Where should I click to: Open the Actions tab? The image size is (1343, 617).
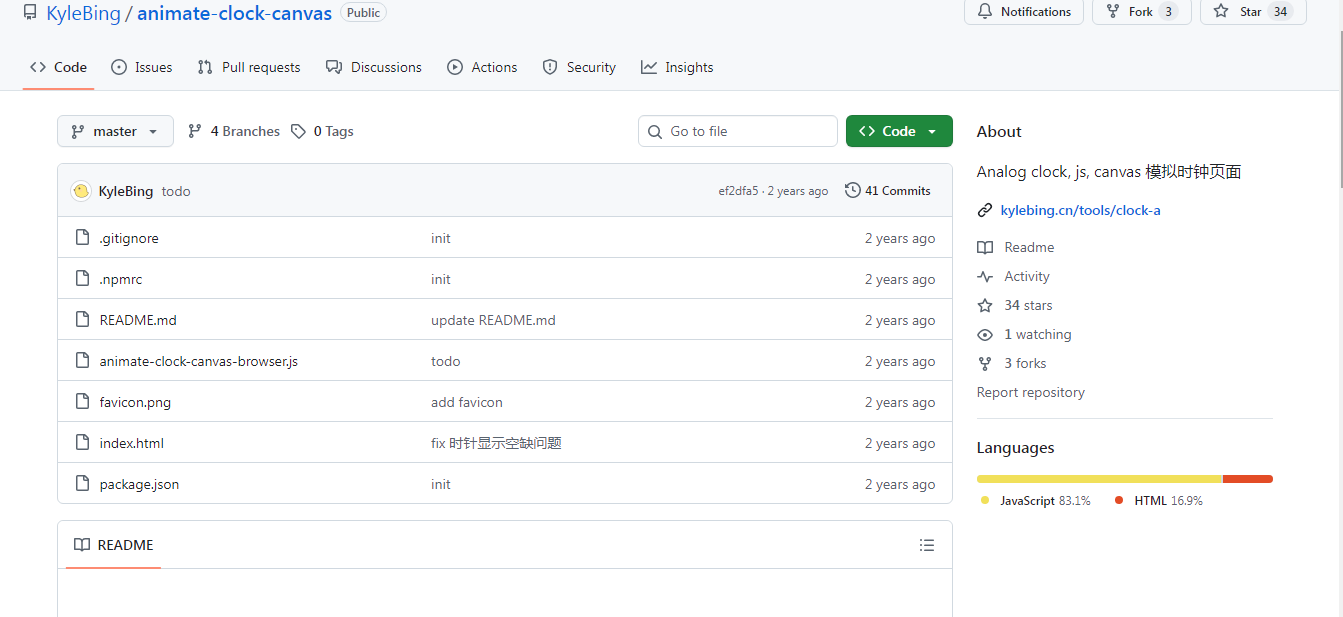(482, 67)
